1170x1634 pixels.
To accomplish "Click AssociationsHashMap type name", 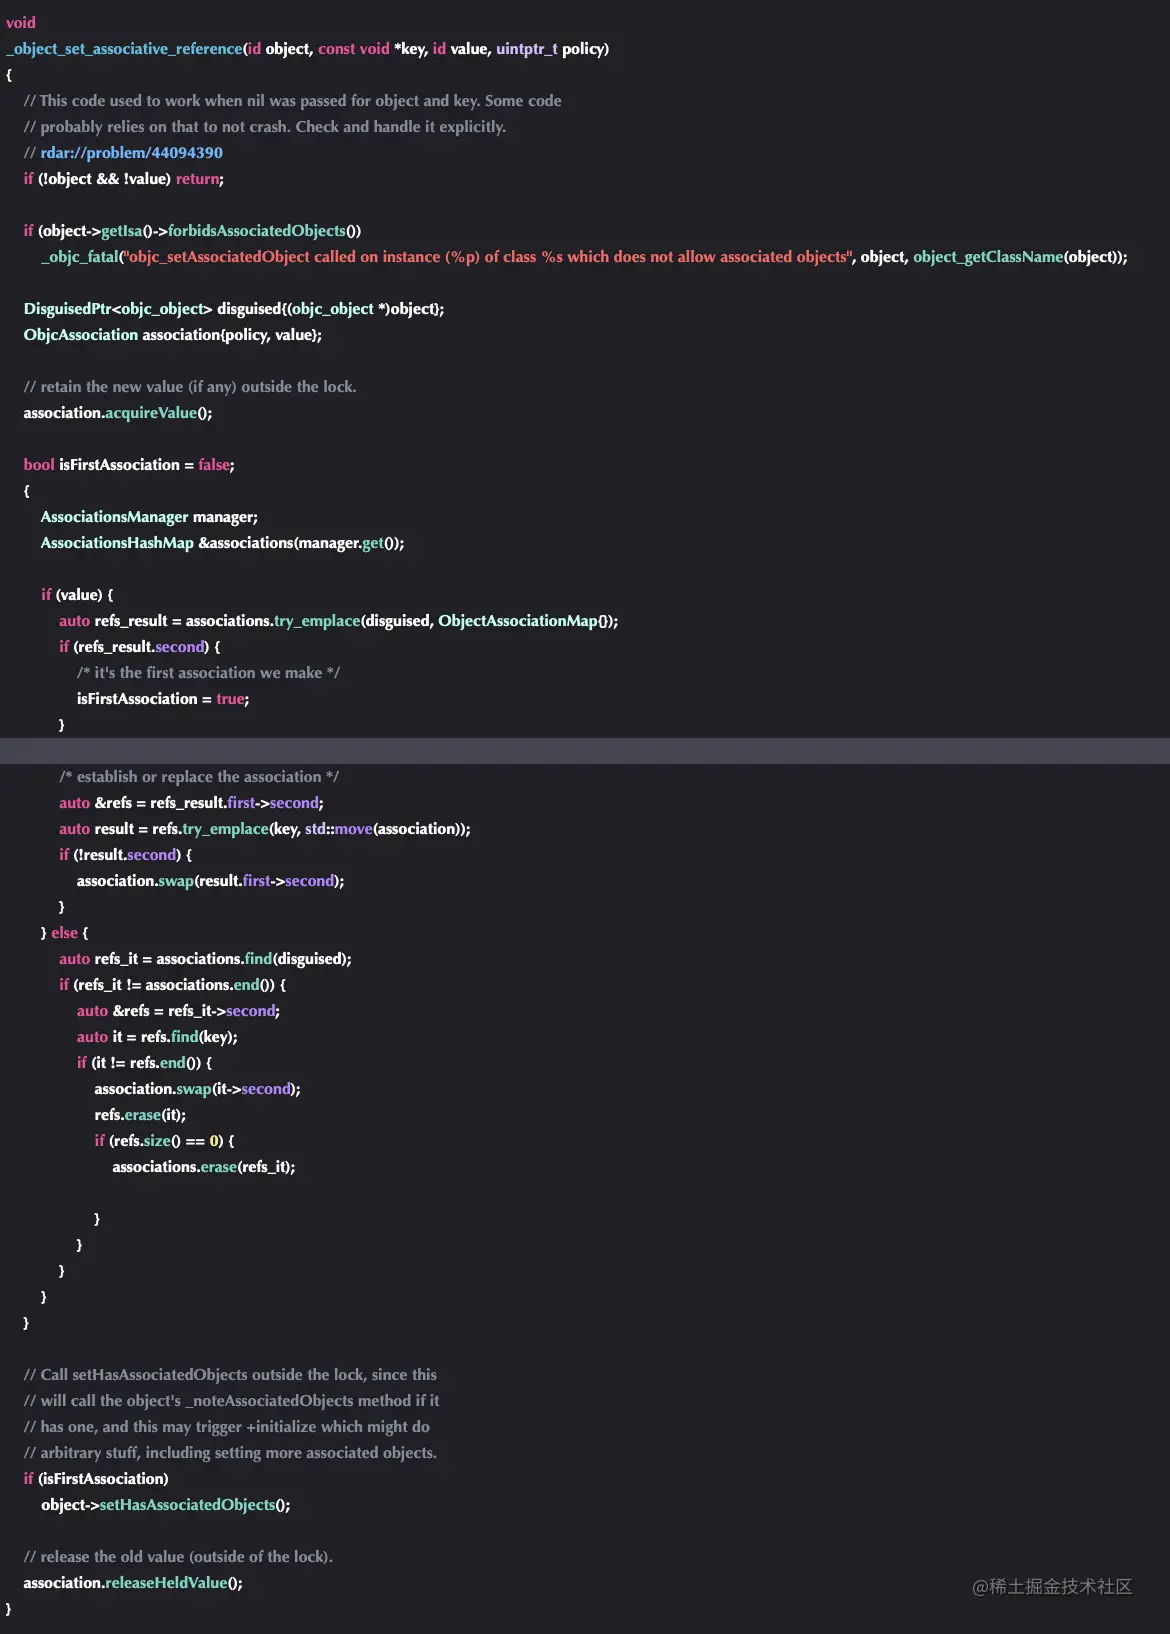I will pos(117,543).
